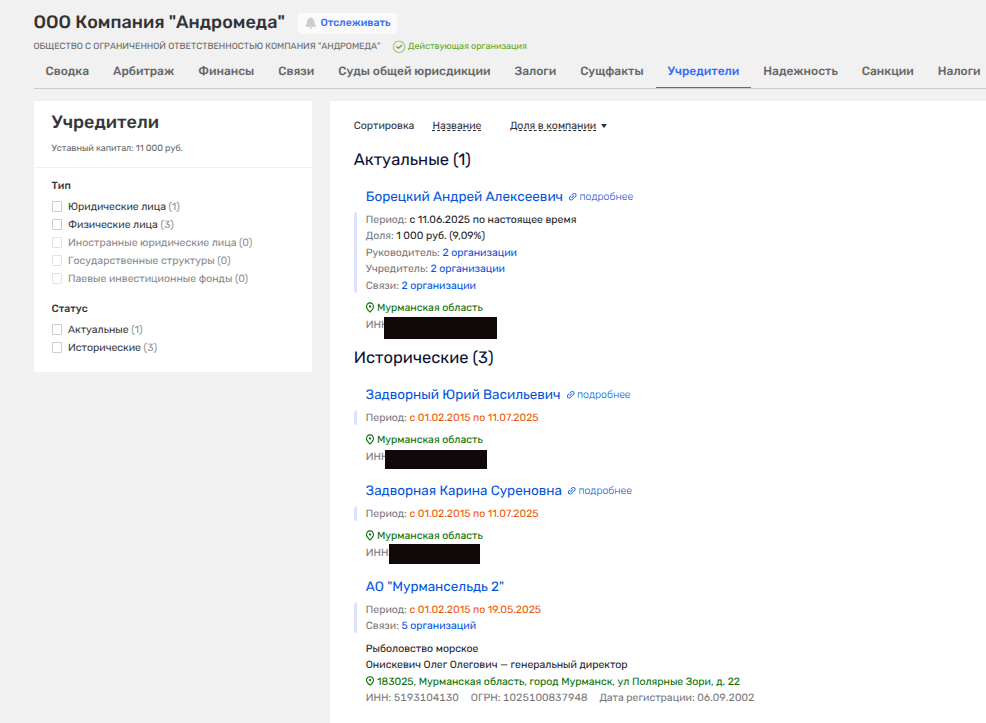Open the Доля в компании sort dropdown
The width and height of the screenshot is (986, 723).
coord(558,126)
